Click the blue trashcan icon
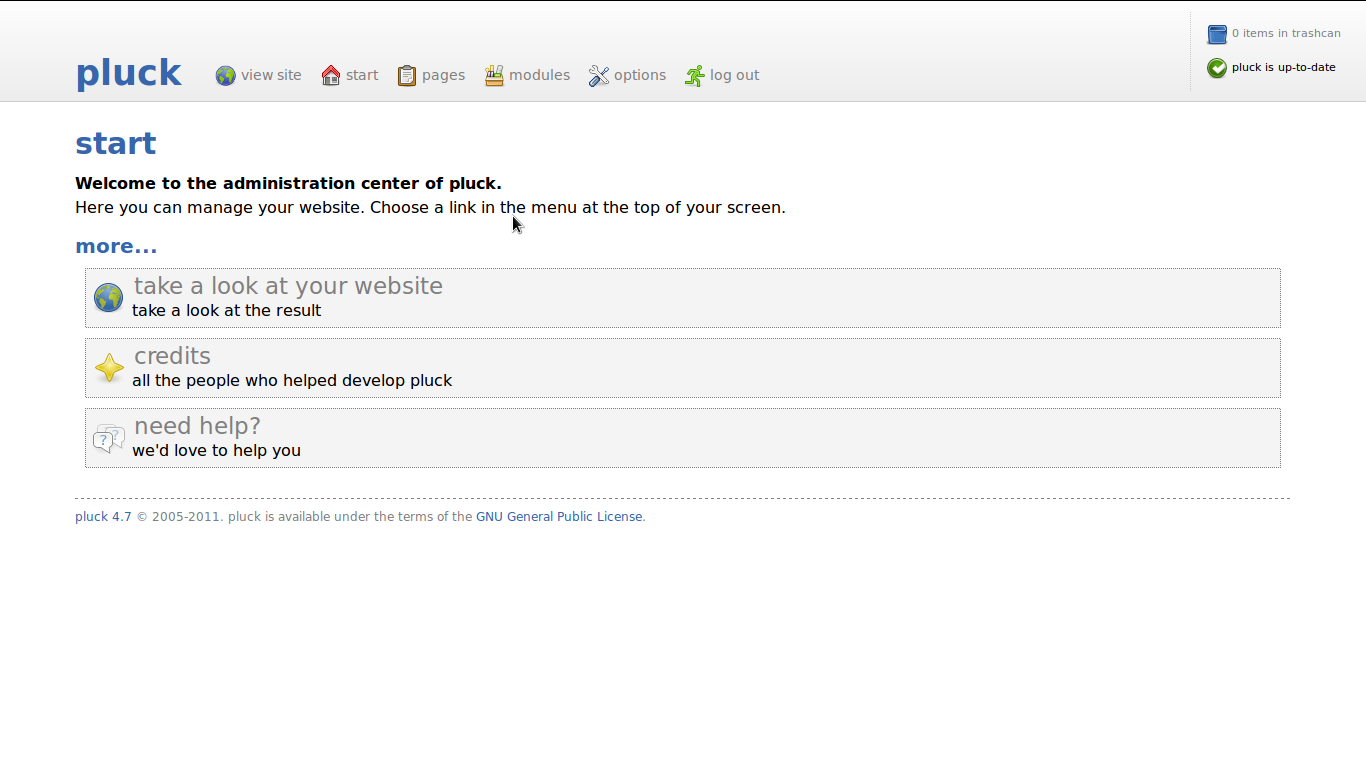The width and height of the screenshot is (1366, 768). pyautogui.click(x=1217, y=34)
